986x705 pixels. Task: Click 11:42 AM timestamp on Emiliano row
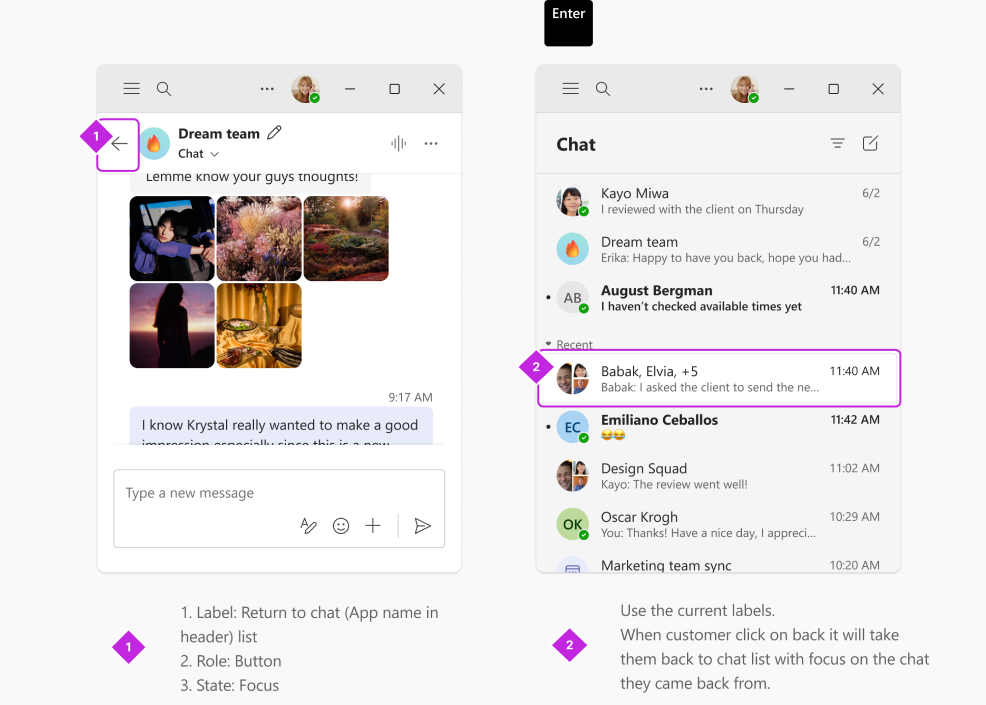point(855,419)
